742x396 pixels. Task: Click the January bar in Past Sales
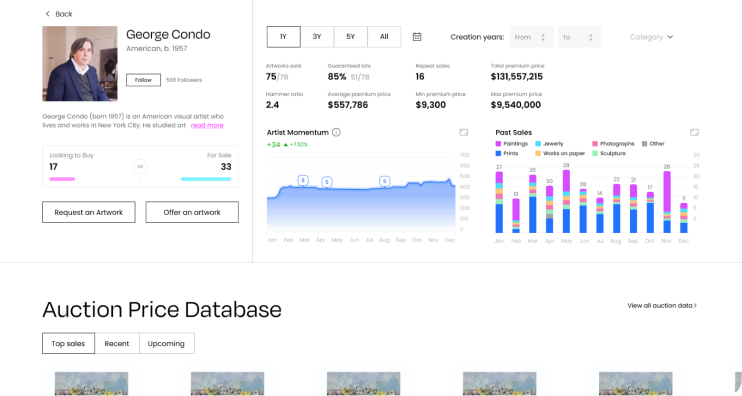pyautogui.click(x=499, y=202)
